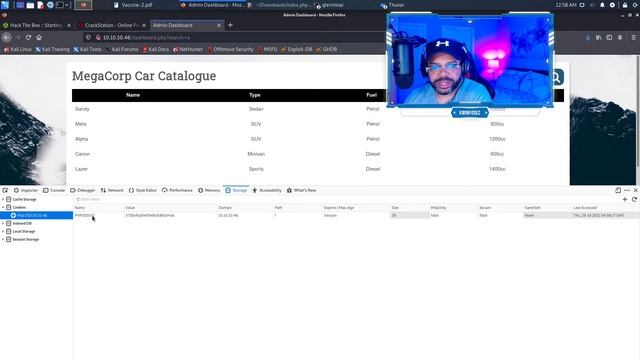Screen dimensions: 640x360
Task: Sort cookies by Name column header
Action: point(99,208)
